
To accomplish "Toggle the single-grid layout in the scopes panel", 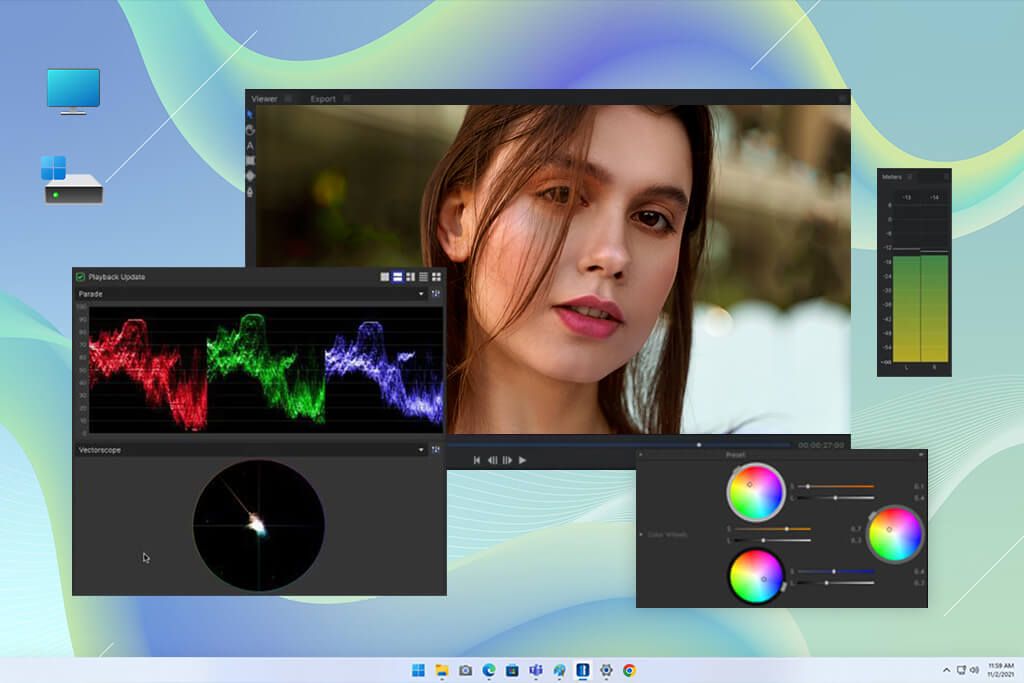I will point(383,276).
